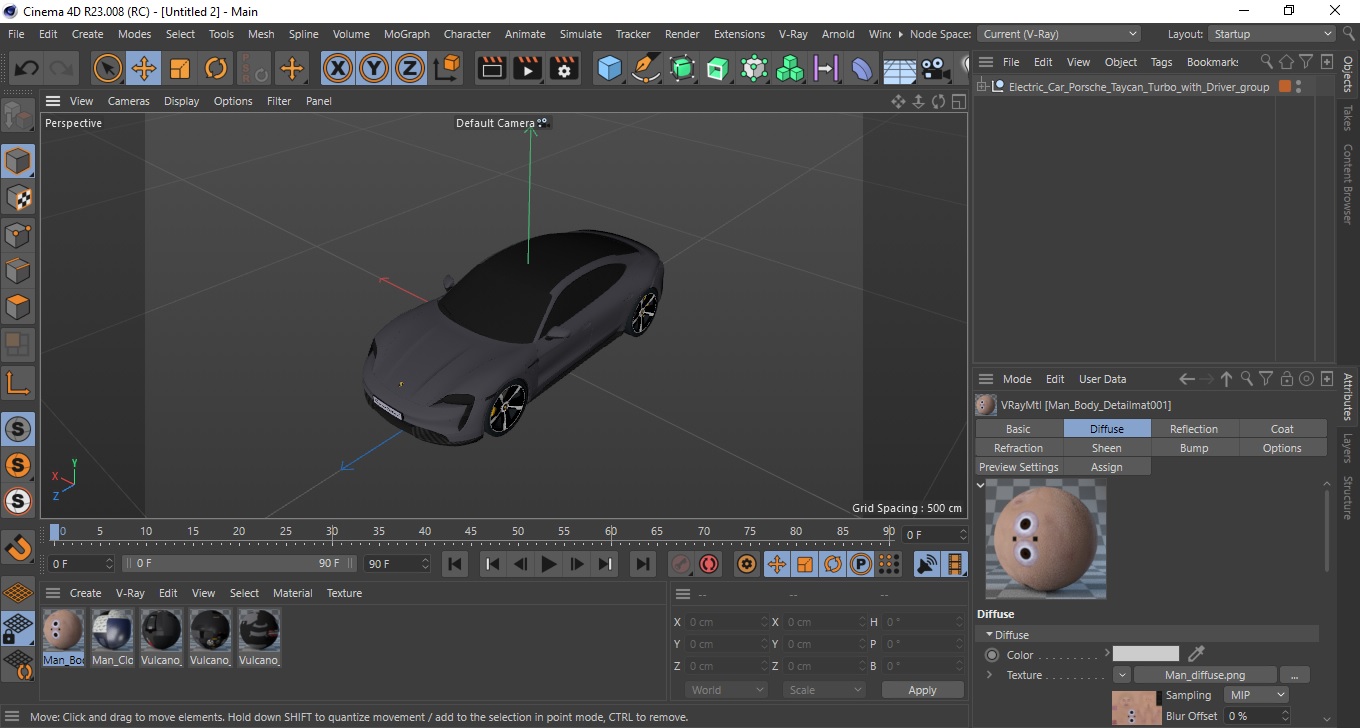Screen dimensions: 1360x728
Task: Toggle X axis lock
Action: tap(338, 68)
